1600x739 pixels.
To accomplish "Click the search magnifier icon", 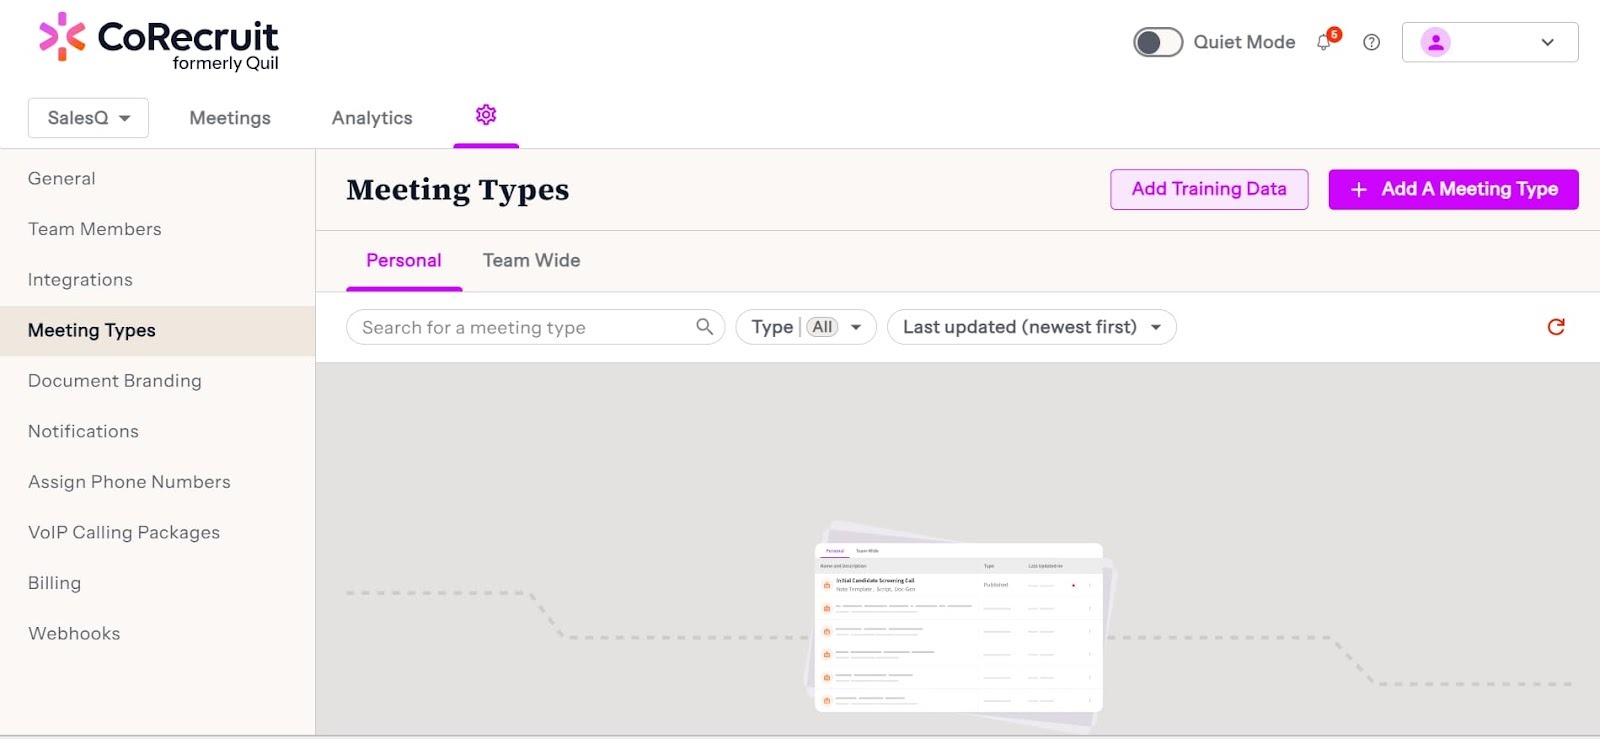I will (x=705, y=327).
